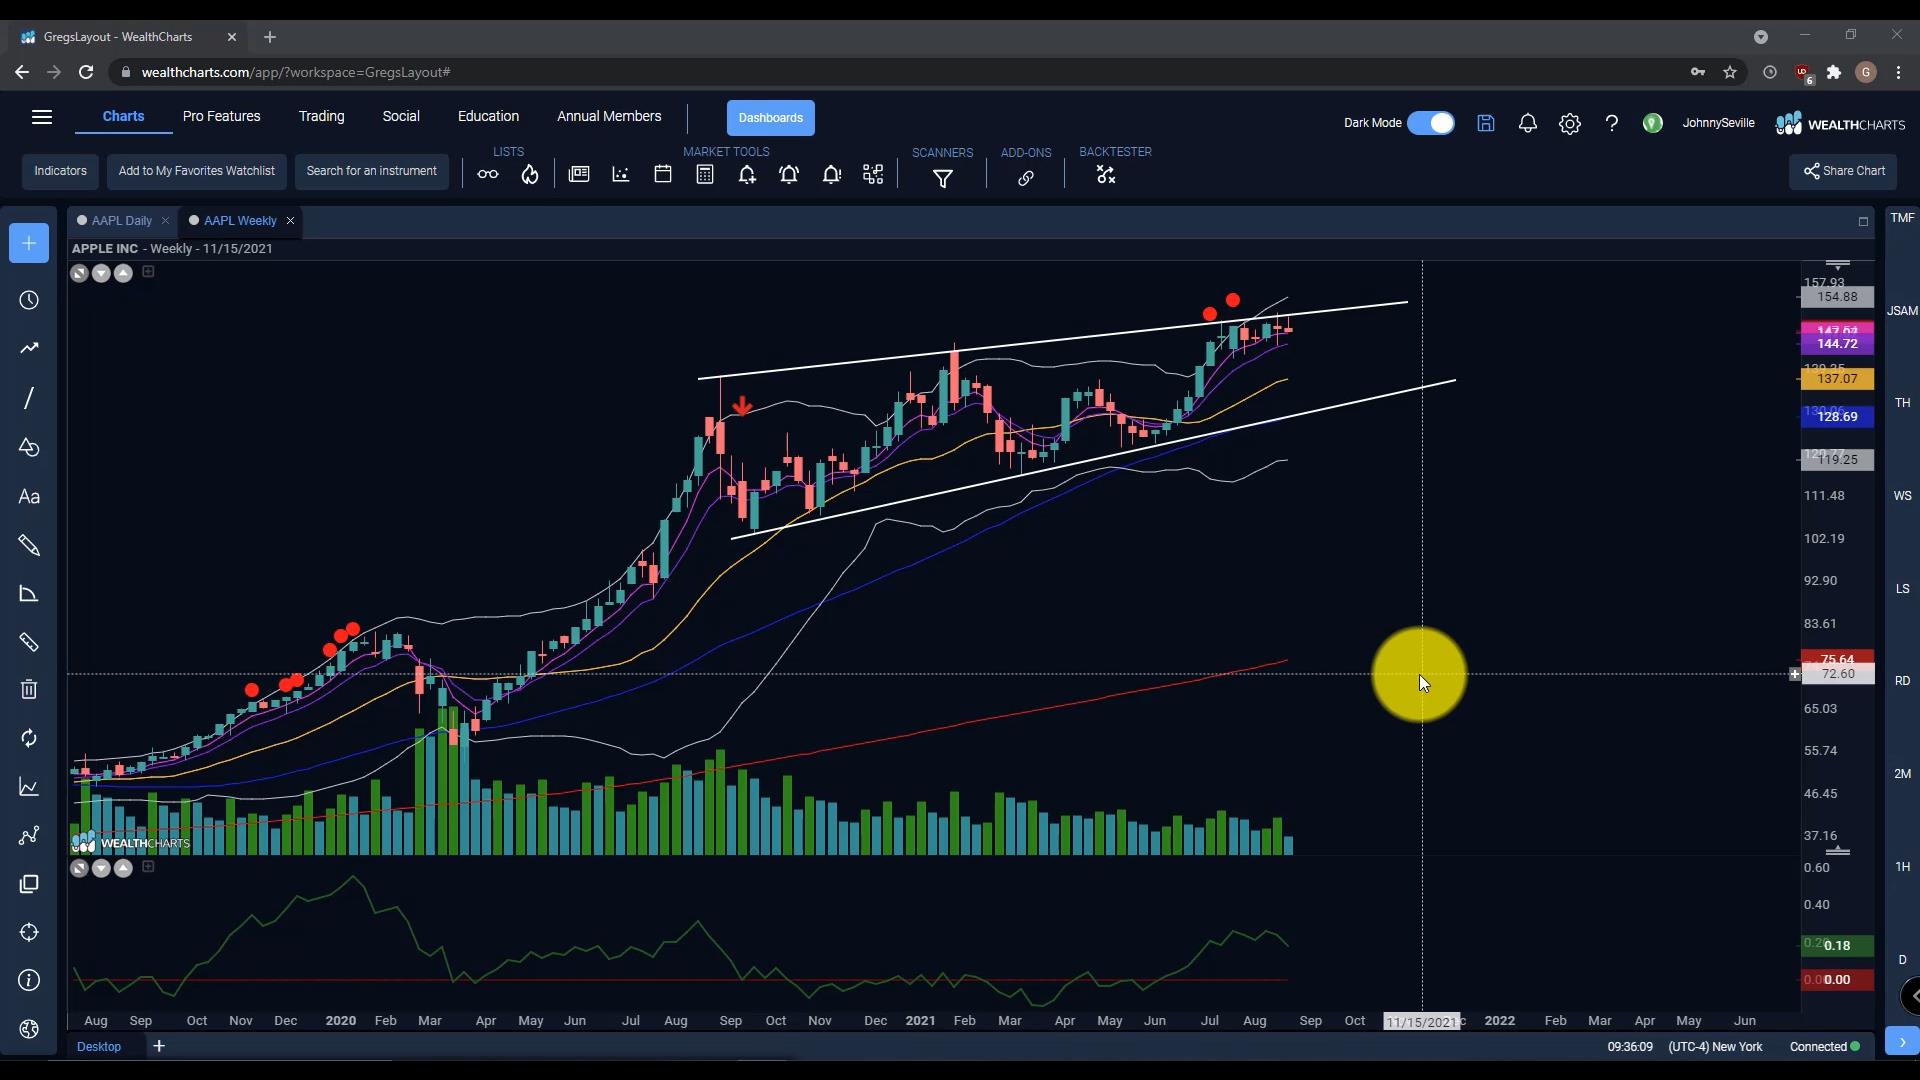Click the Share Chart button

1843,171
